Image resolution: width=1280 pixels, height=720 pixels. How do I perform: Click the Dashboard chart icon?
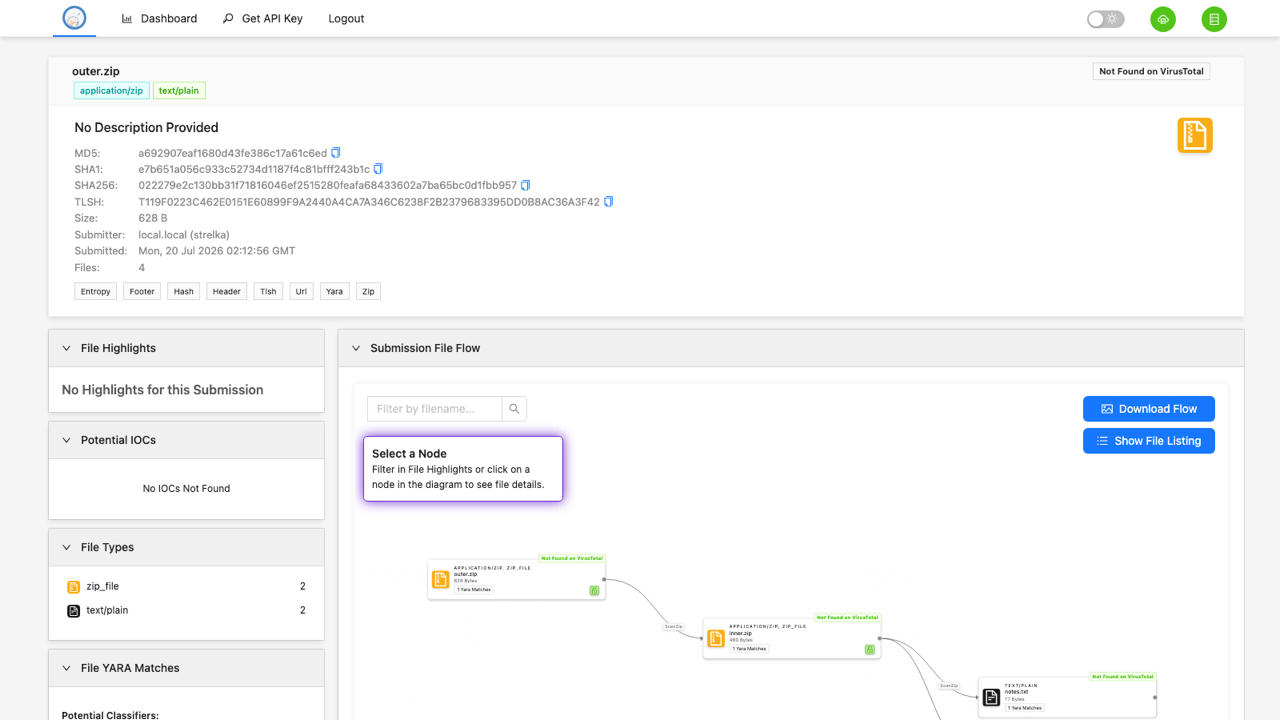tap(127, 18)
